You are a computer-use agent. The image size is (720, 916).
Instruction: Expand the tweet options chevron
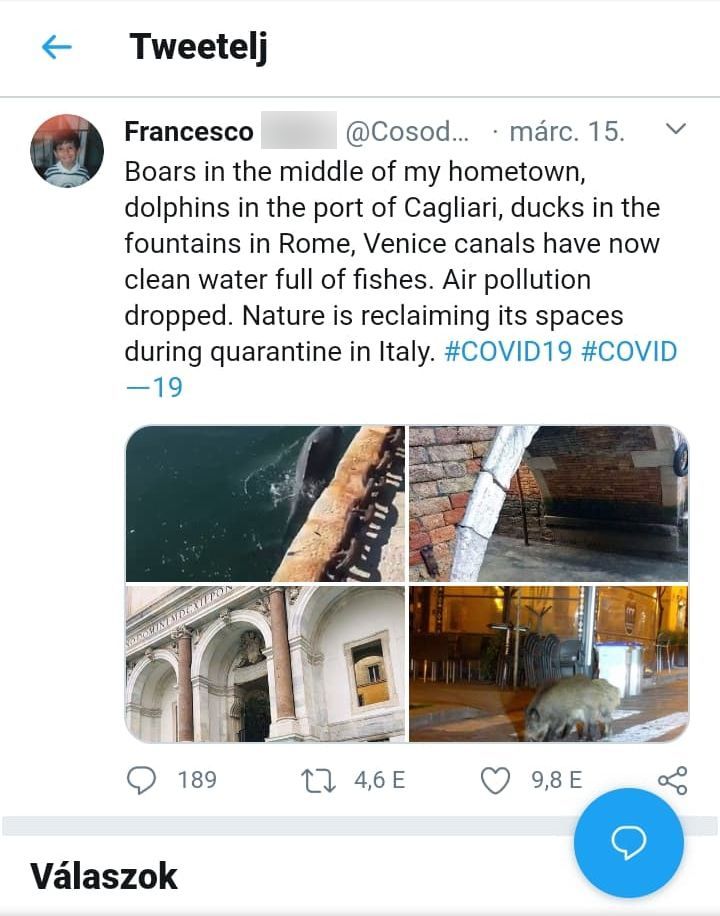pos(676,129)
